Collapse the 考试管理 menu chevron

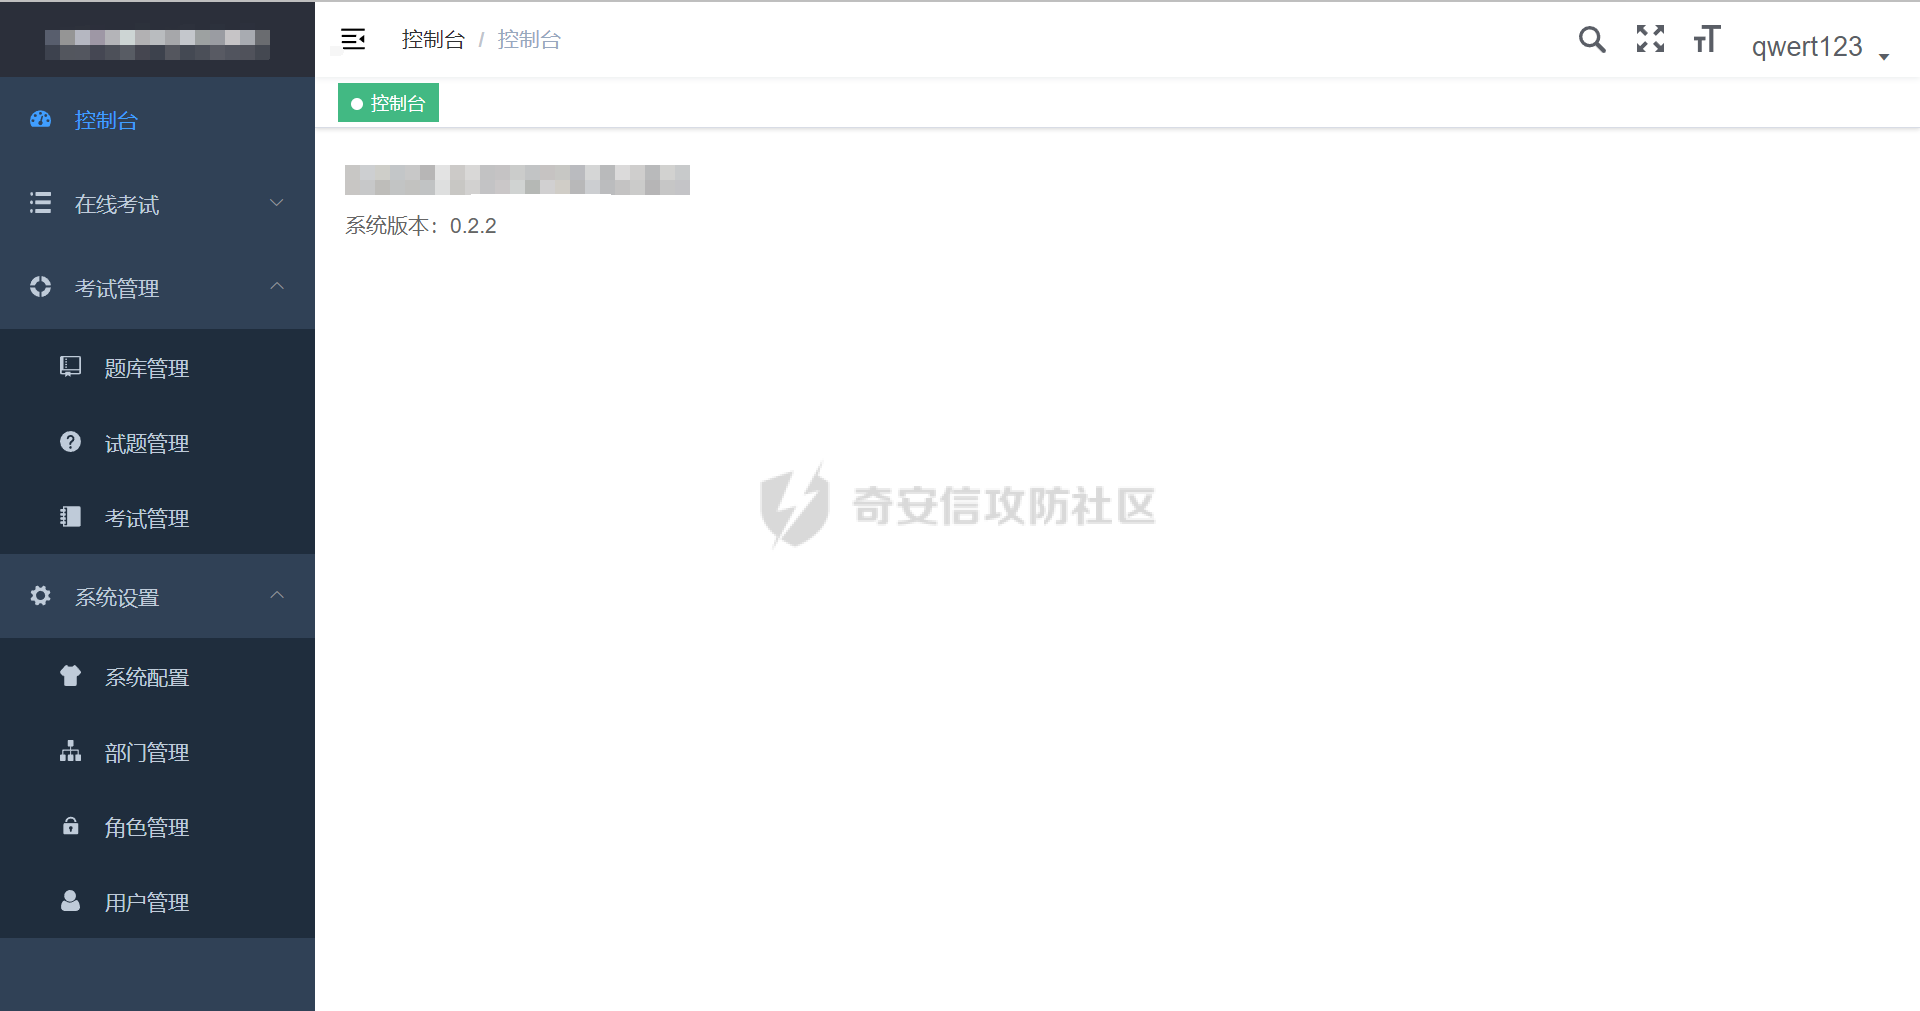coord(277,287)
